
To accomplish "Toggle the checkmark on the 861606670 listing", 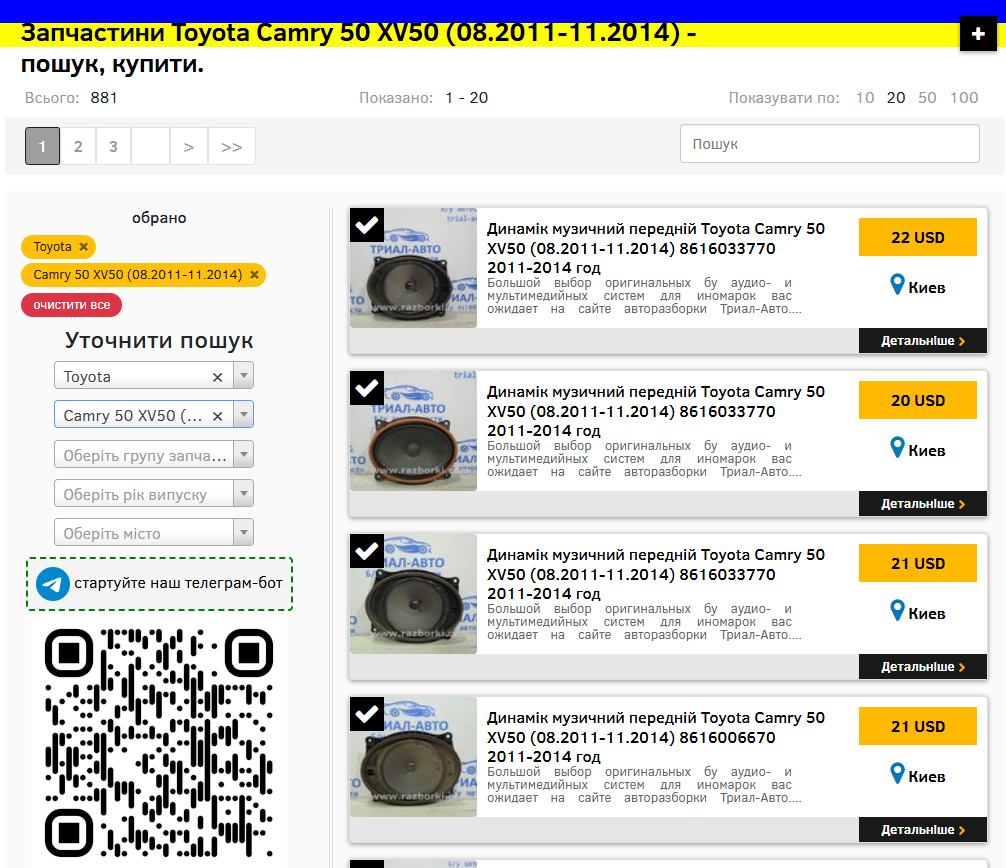I will (367, 714).
